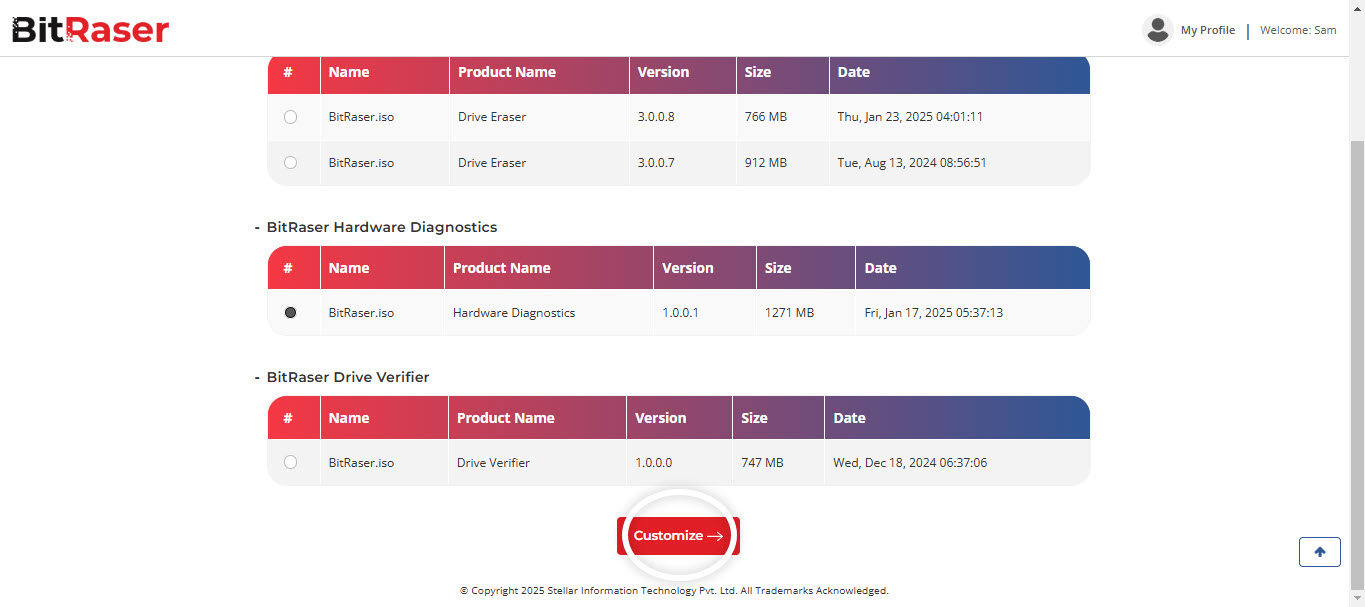Click BitRaser.iso in the Hardware Diagnostics row
Screen dimensions: 1365x607
coord(361,313)
